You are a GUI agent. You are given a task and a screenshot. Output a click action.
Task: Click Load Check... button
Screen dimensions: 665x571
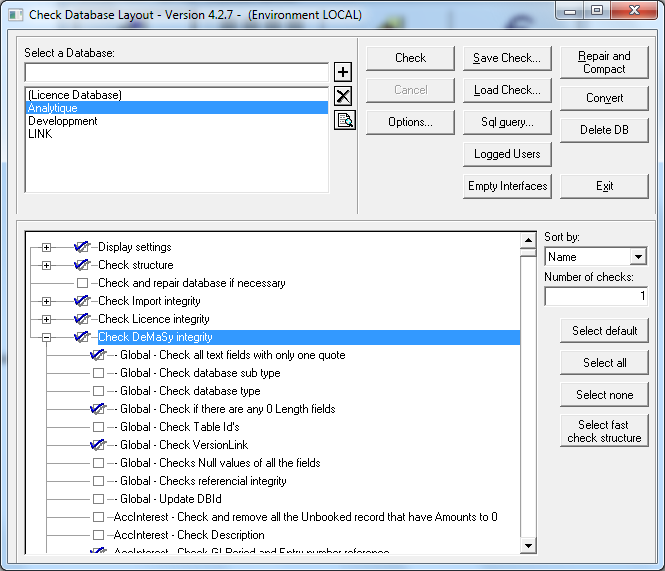point(507,90)
